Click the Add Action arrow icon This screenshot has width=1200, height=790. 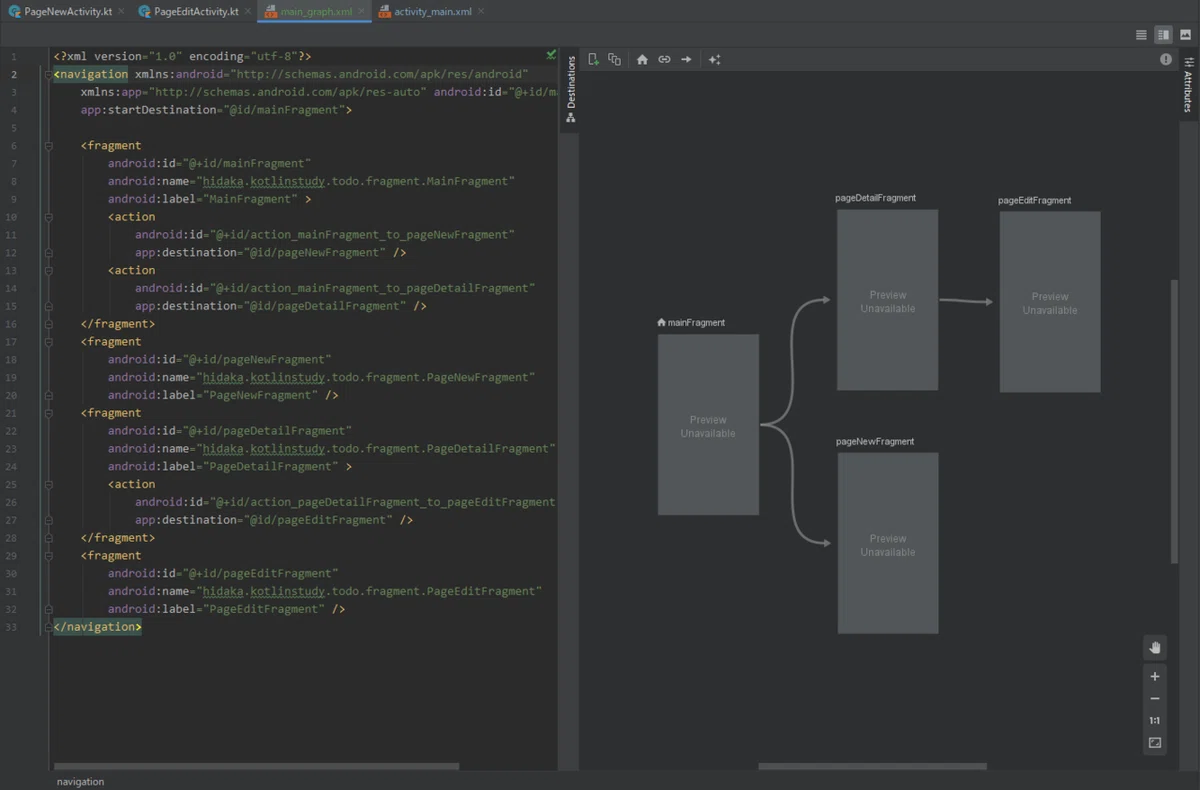[x=686, y=60]
